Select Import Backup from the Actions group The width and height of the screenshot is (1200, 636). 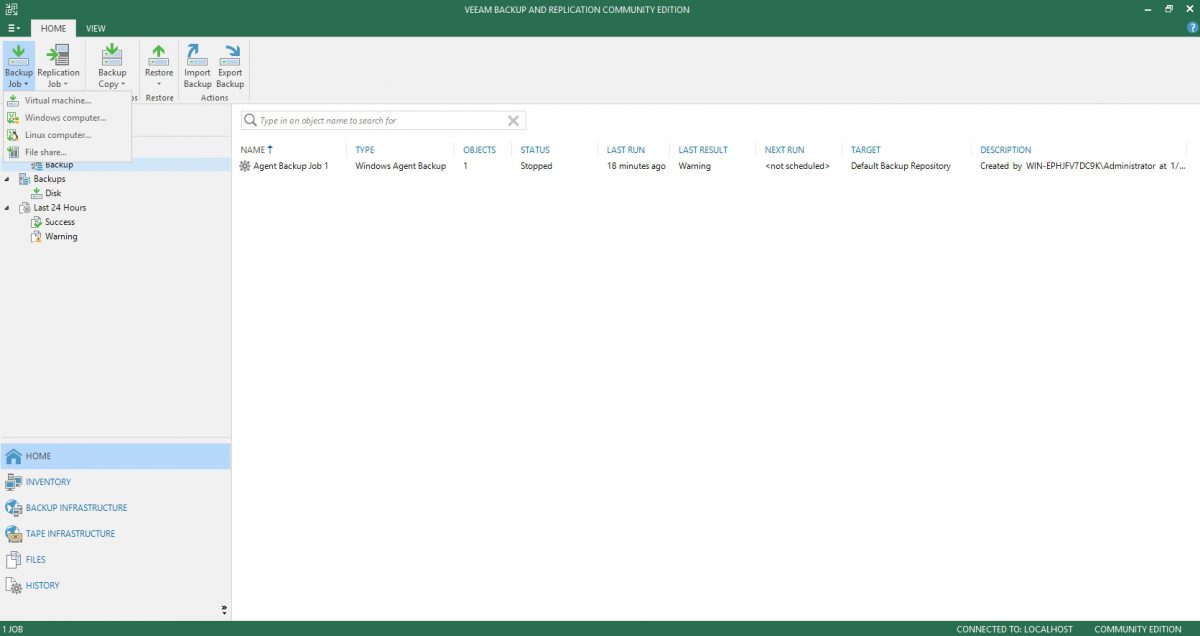coord(197,63)
